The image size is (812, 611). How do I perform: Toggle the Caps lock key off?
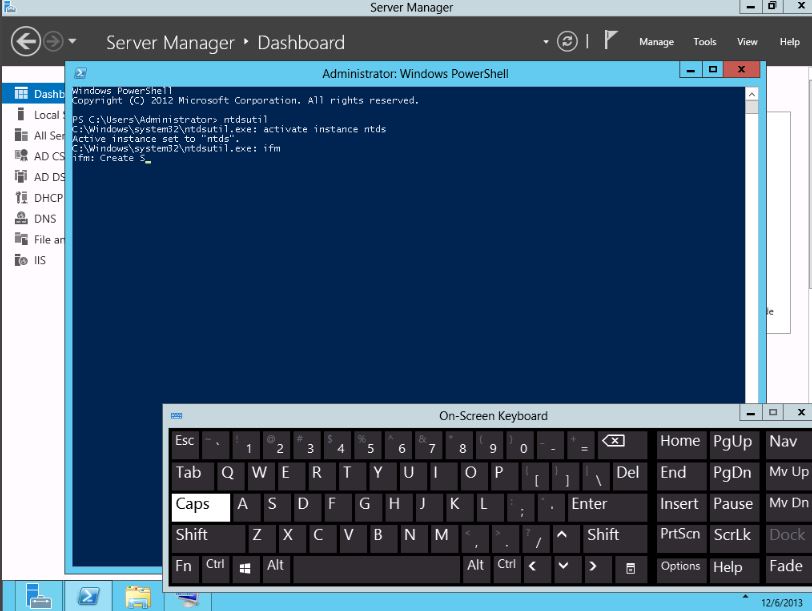click(x=200, y=505)
